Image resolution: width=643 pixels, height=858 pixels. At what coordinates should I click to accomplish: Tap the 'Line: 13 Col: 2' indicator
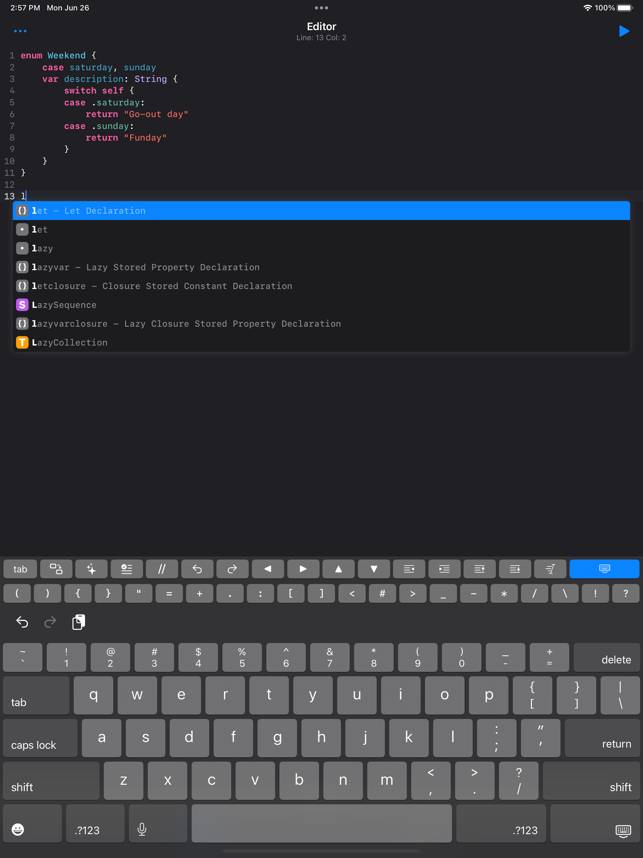point(321,38)
